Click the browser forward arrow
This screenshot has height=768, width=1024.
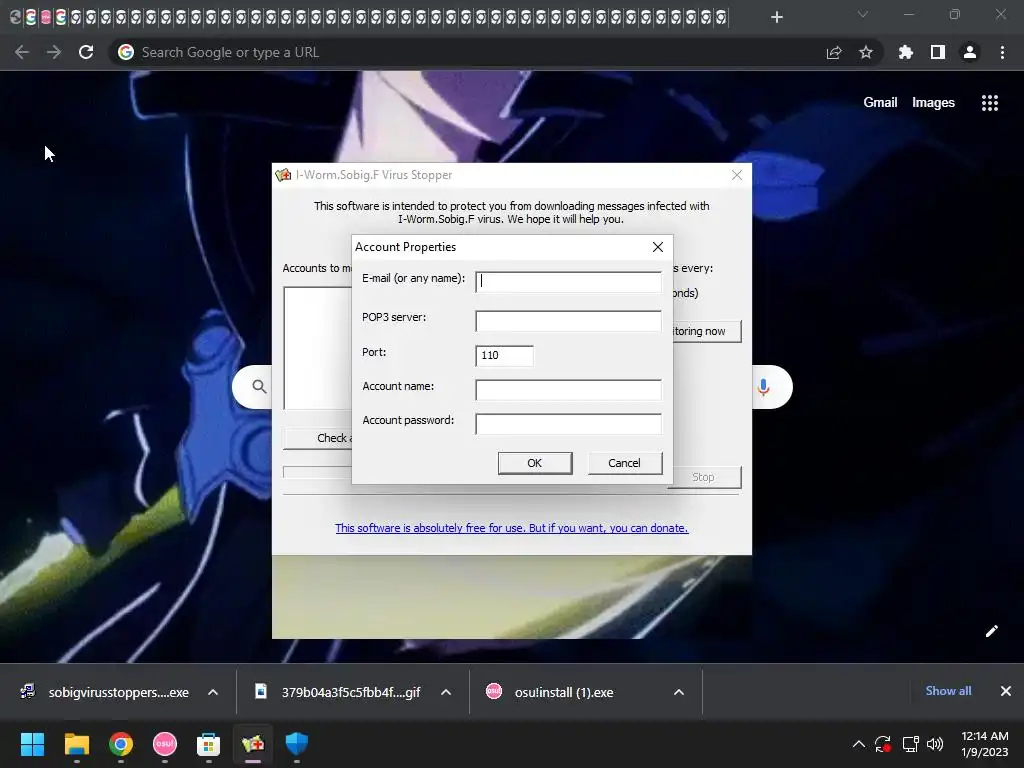coord(54,52)
